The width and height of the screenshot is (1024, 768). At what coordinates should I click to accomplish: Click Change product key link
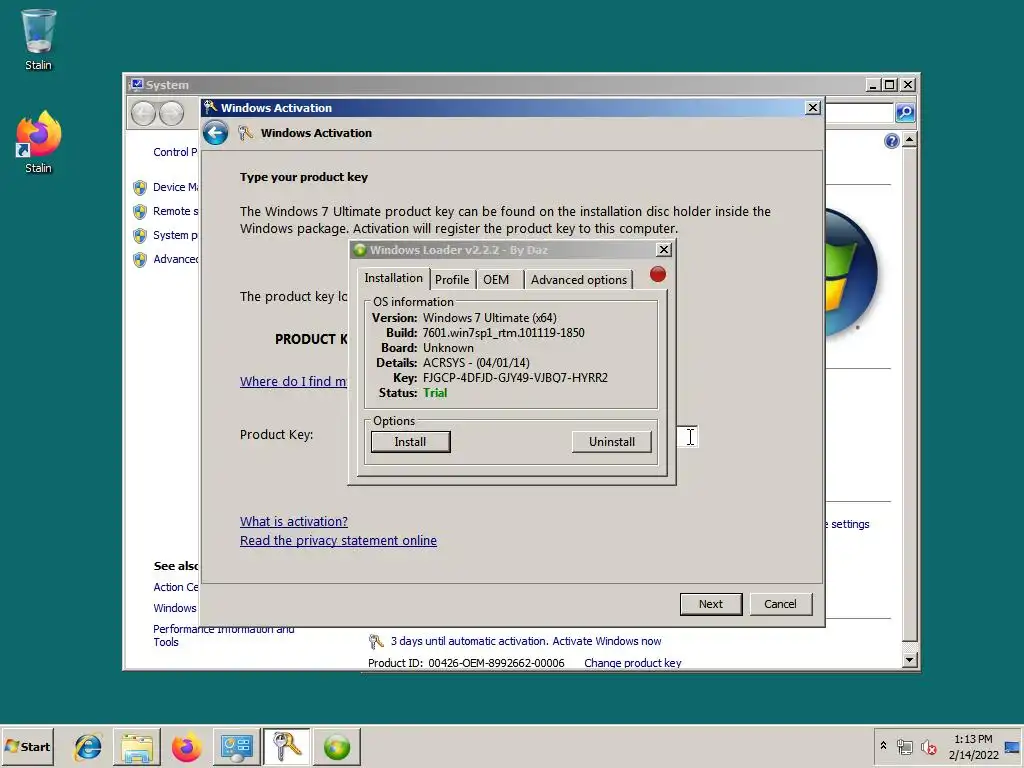(x=633, y=663)
